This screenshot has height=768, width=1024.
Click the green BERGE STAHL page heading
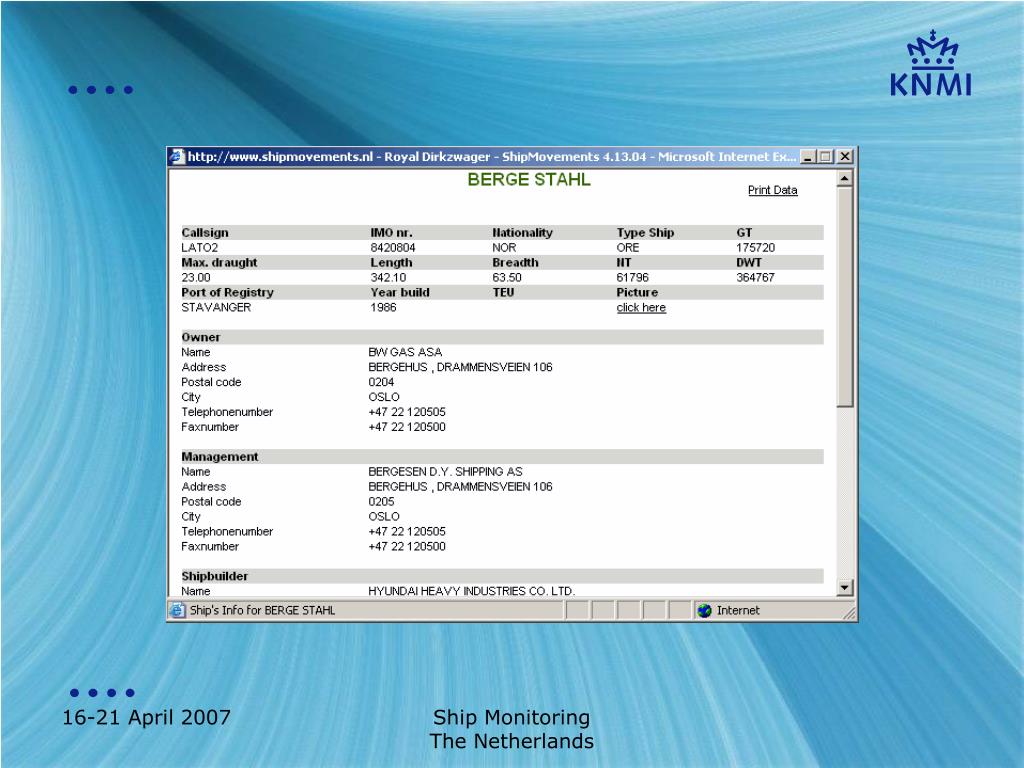coord(529,180)
